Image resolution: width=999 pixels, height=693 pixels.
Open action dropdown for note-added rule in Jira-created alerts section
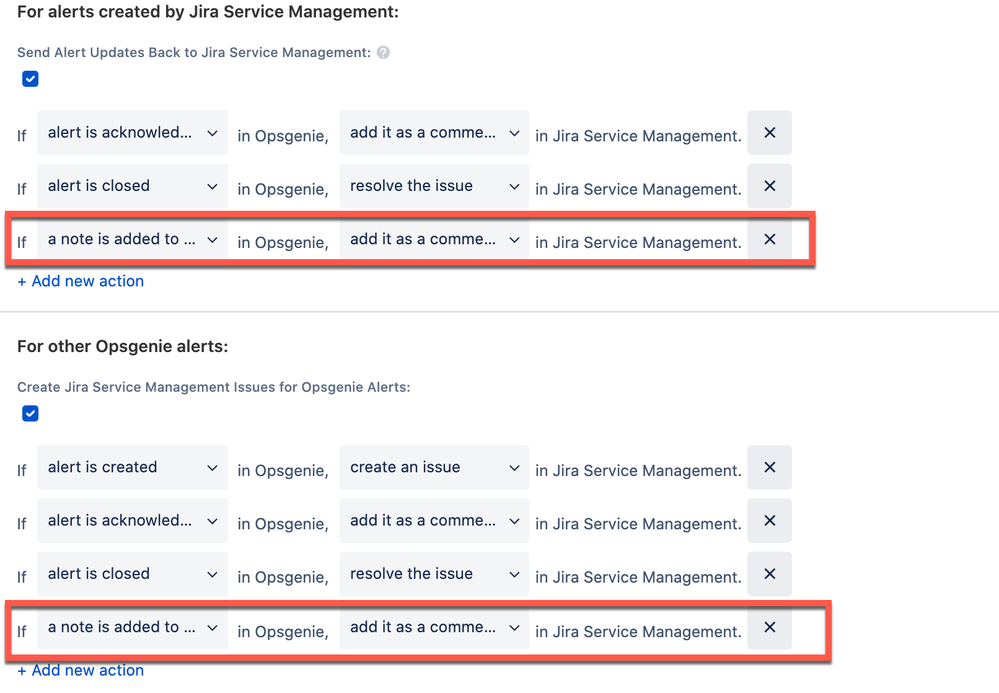(x=435, y=239)
